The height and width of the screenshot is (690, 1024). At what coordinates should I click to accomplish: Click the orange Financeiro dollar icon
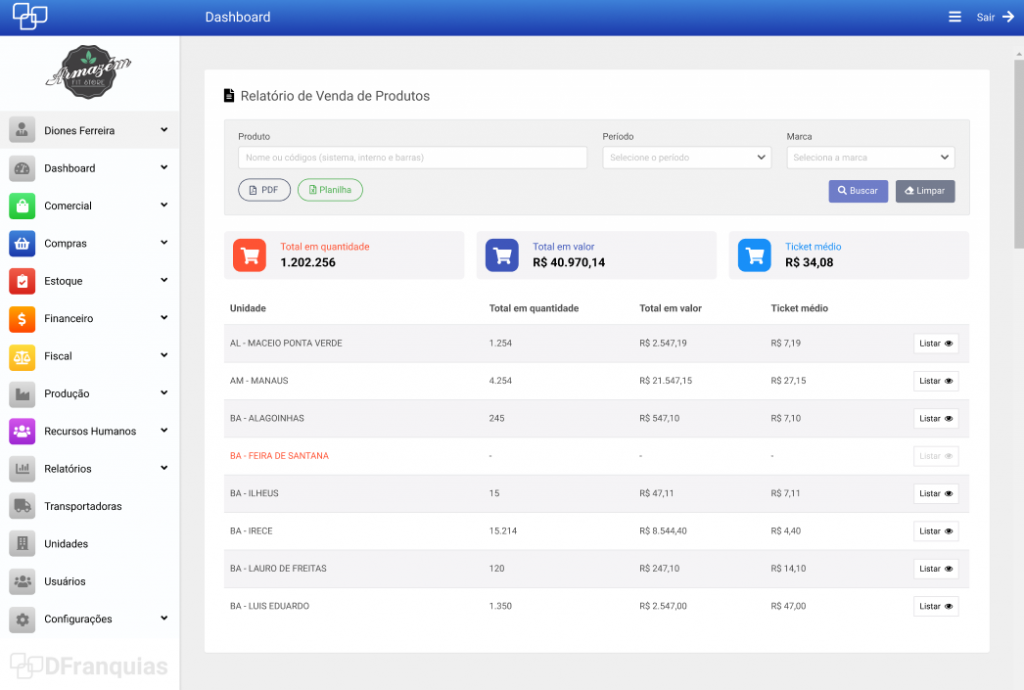(22, 319)
